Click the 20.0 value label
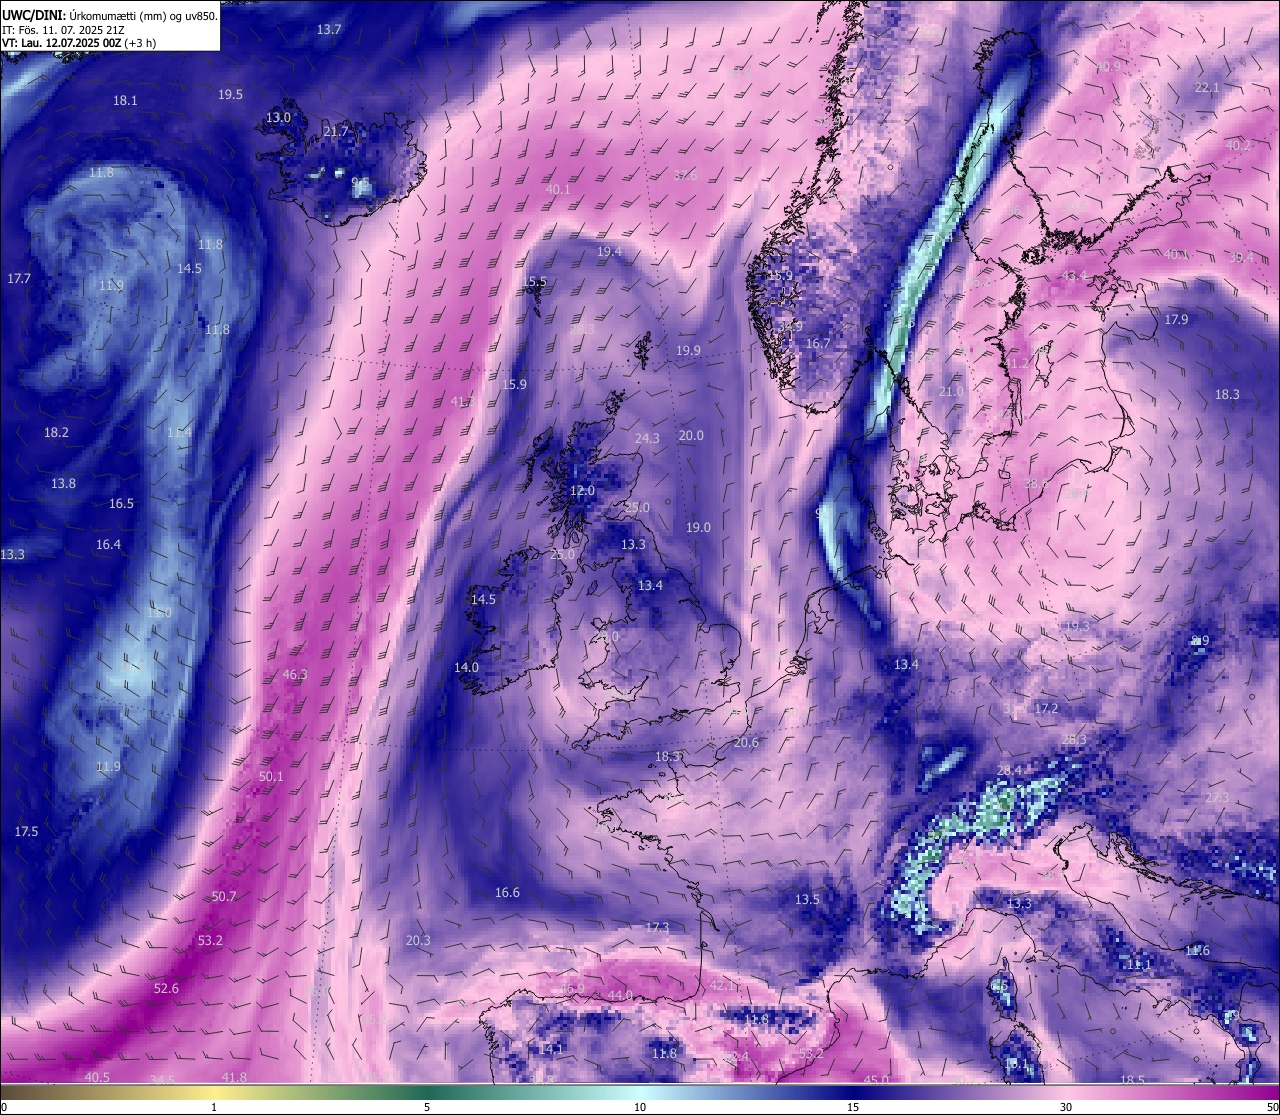 (x=691, y=436)
